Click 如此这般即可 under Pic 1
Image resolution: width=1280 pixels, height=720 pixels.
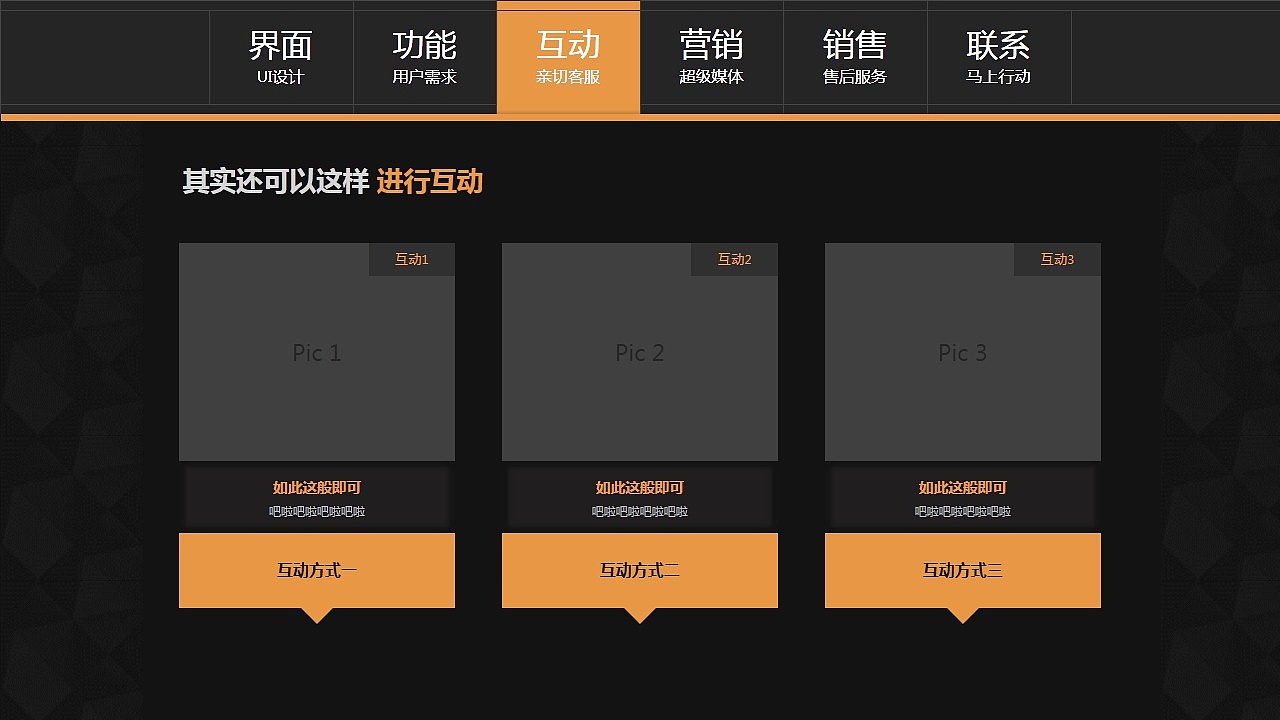(316, 488)
